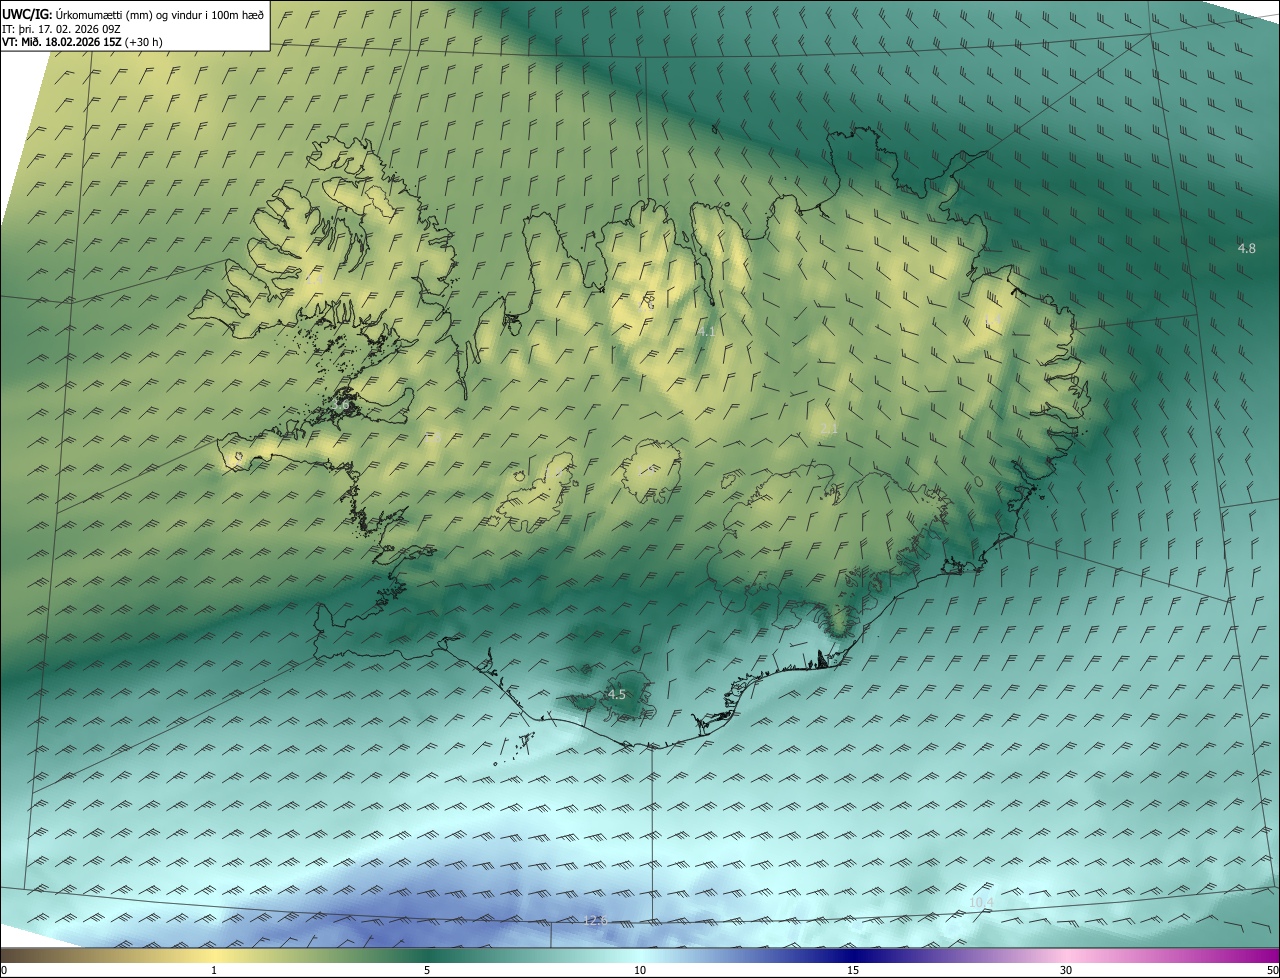Screen dimensions: 1280x978
Task: Click the 0 tick on the color scale
Action: click(x=3, y=970)
